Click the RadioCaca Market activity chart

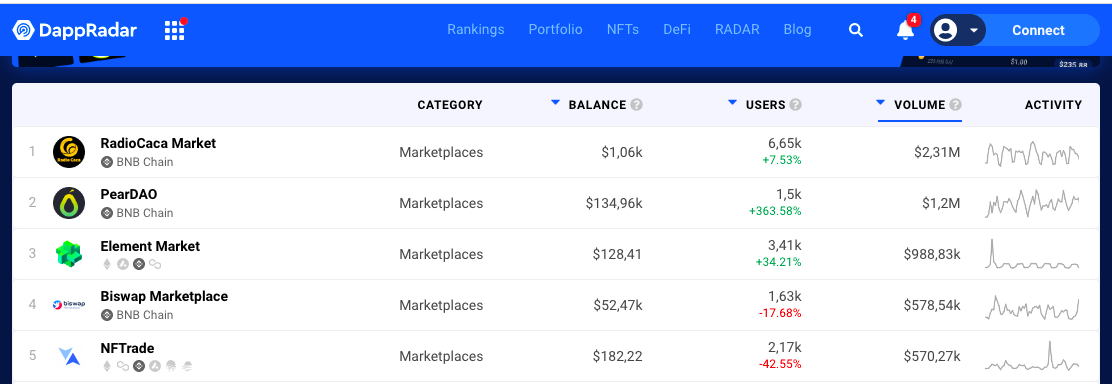[1032, 153]
